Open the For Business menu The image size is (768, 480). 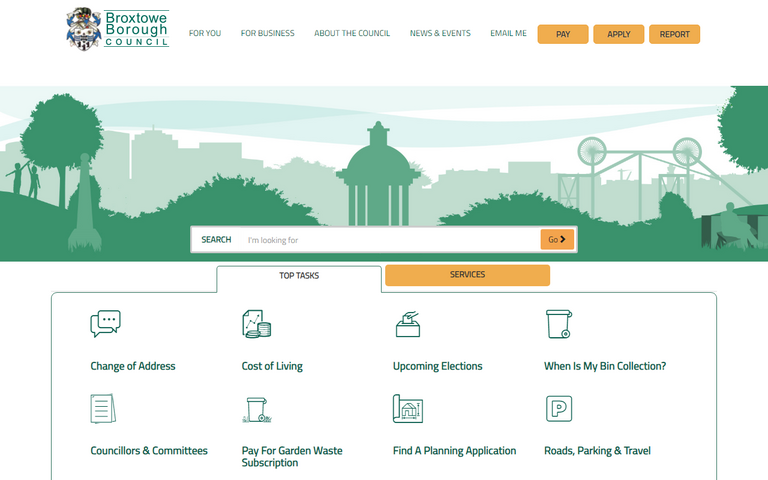tap(267, 34)
